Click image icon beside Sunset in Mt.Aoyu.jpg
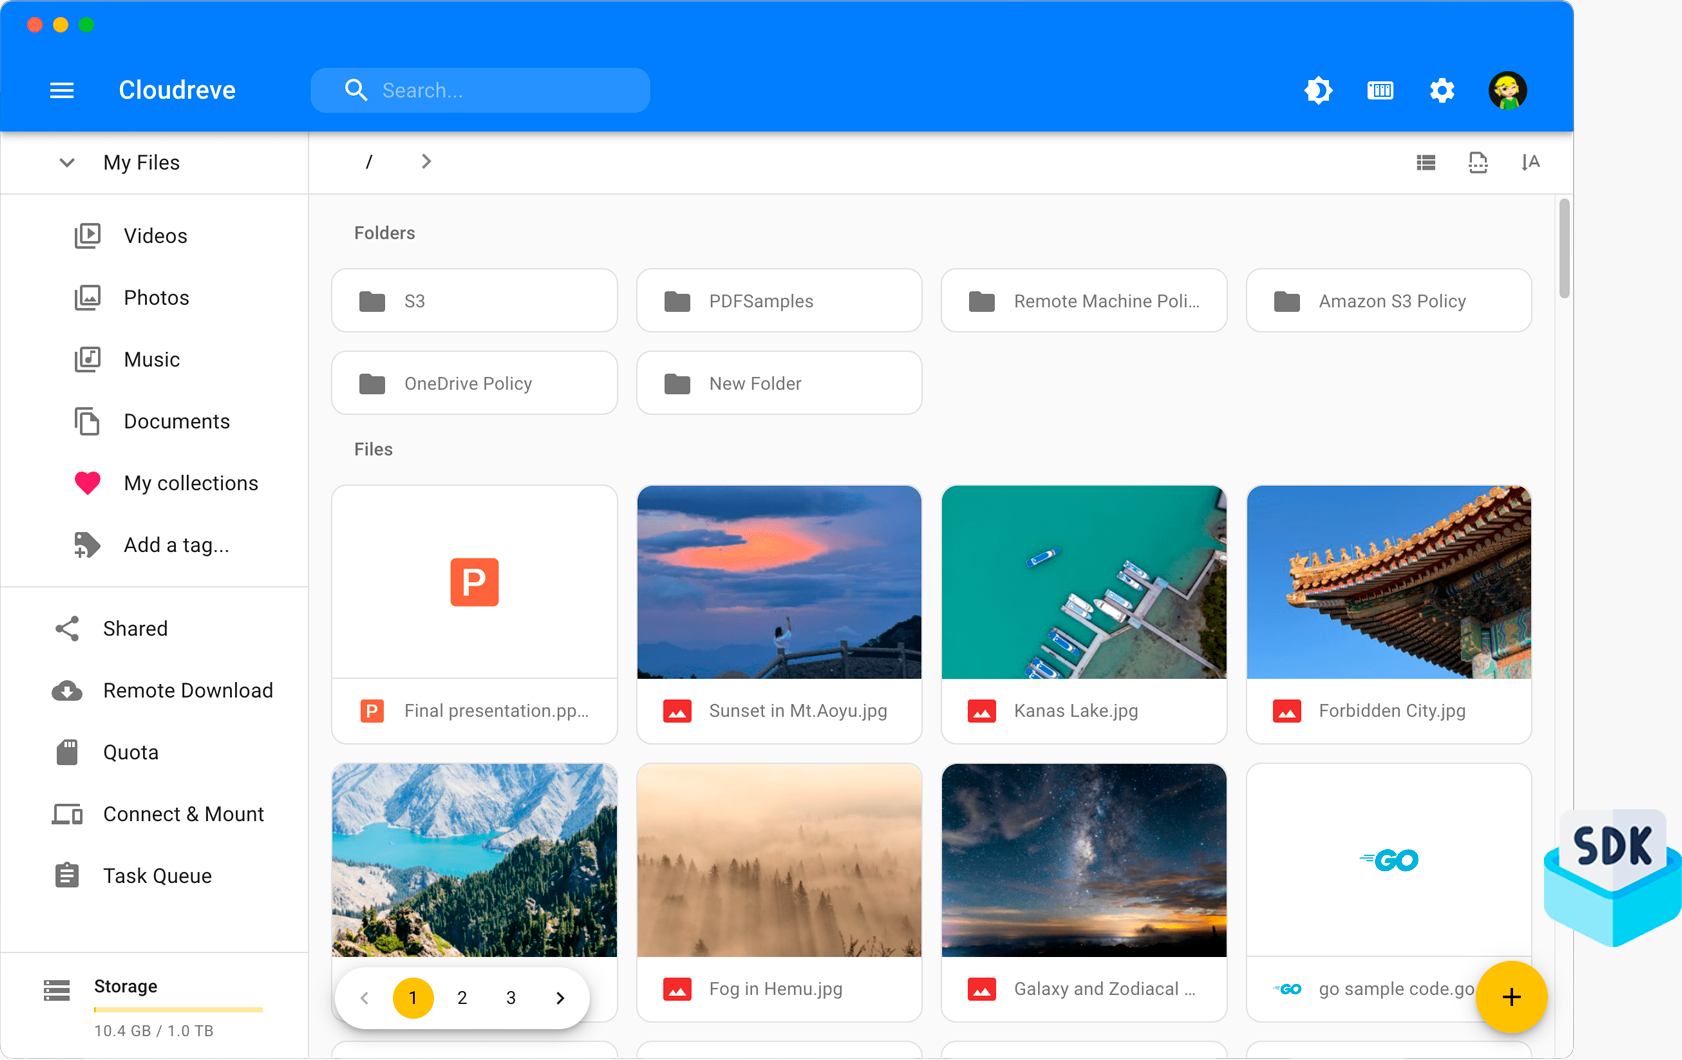The image size is (1682, 1060). [677, 711]
